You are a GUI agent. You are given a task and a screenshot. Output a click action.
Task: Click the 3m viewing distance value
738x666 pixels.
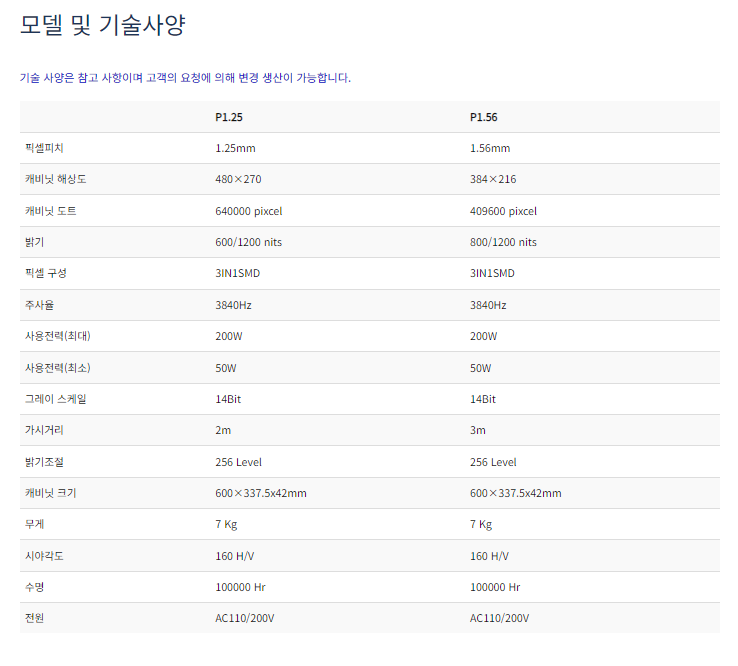(477, 430)
